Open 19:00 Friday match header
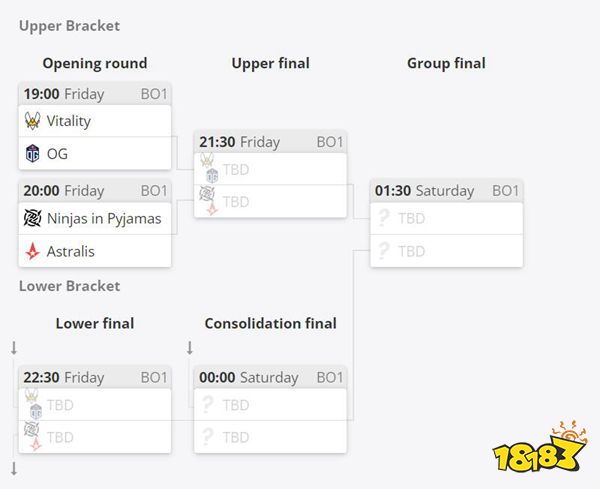This screenshot has width=600, height=489. tap(95, 94)
